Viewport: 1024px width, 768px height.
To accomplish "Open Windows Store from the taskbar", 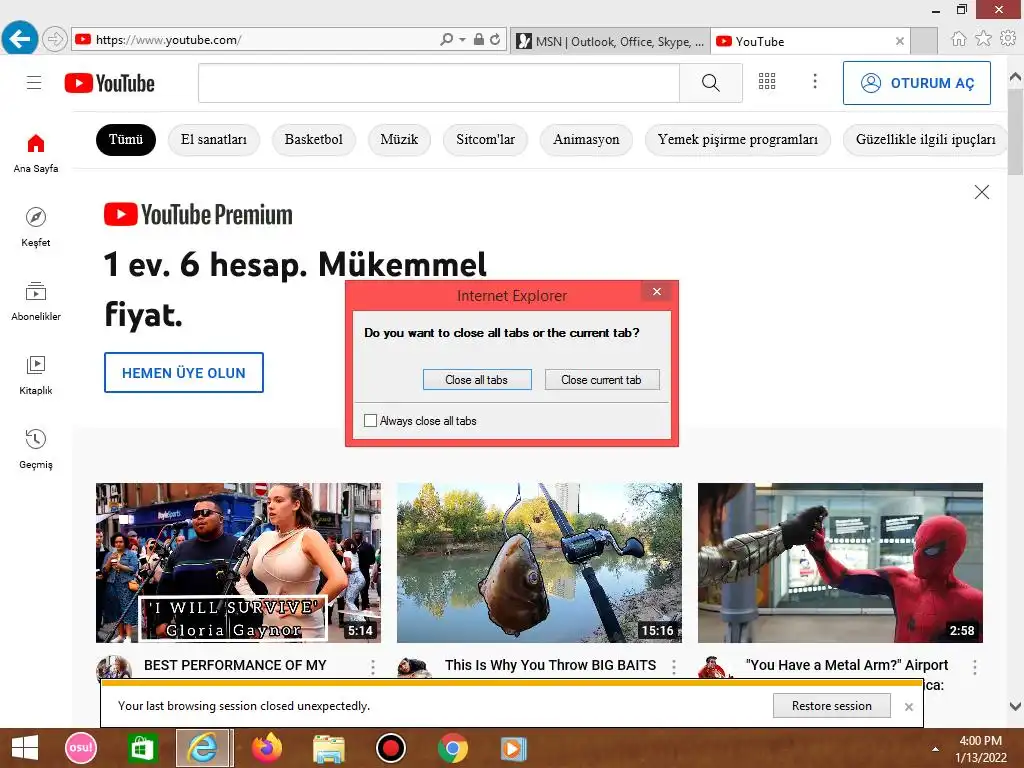I will 142,748.
